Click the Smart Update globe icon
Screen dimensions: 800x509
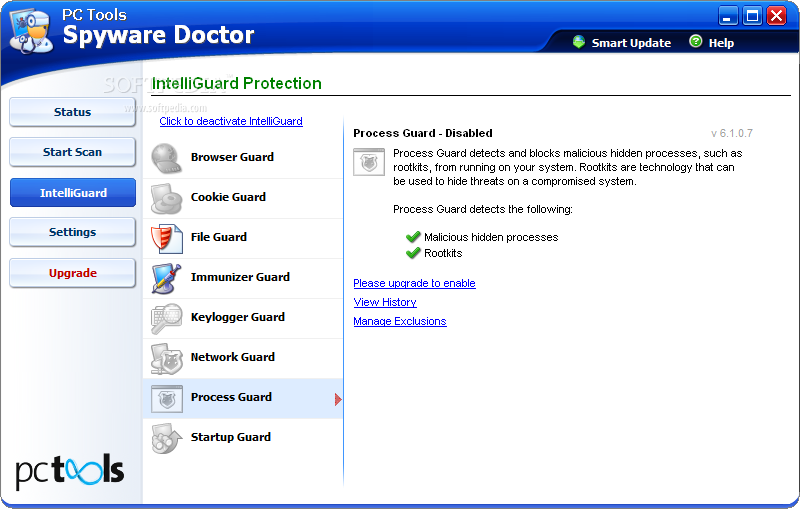[579, 42]
